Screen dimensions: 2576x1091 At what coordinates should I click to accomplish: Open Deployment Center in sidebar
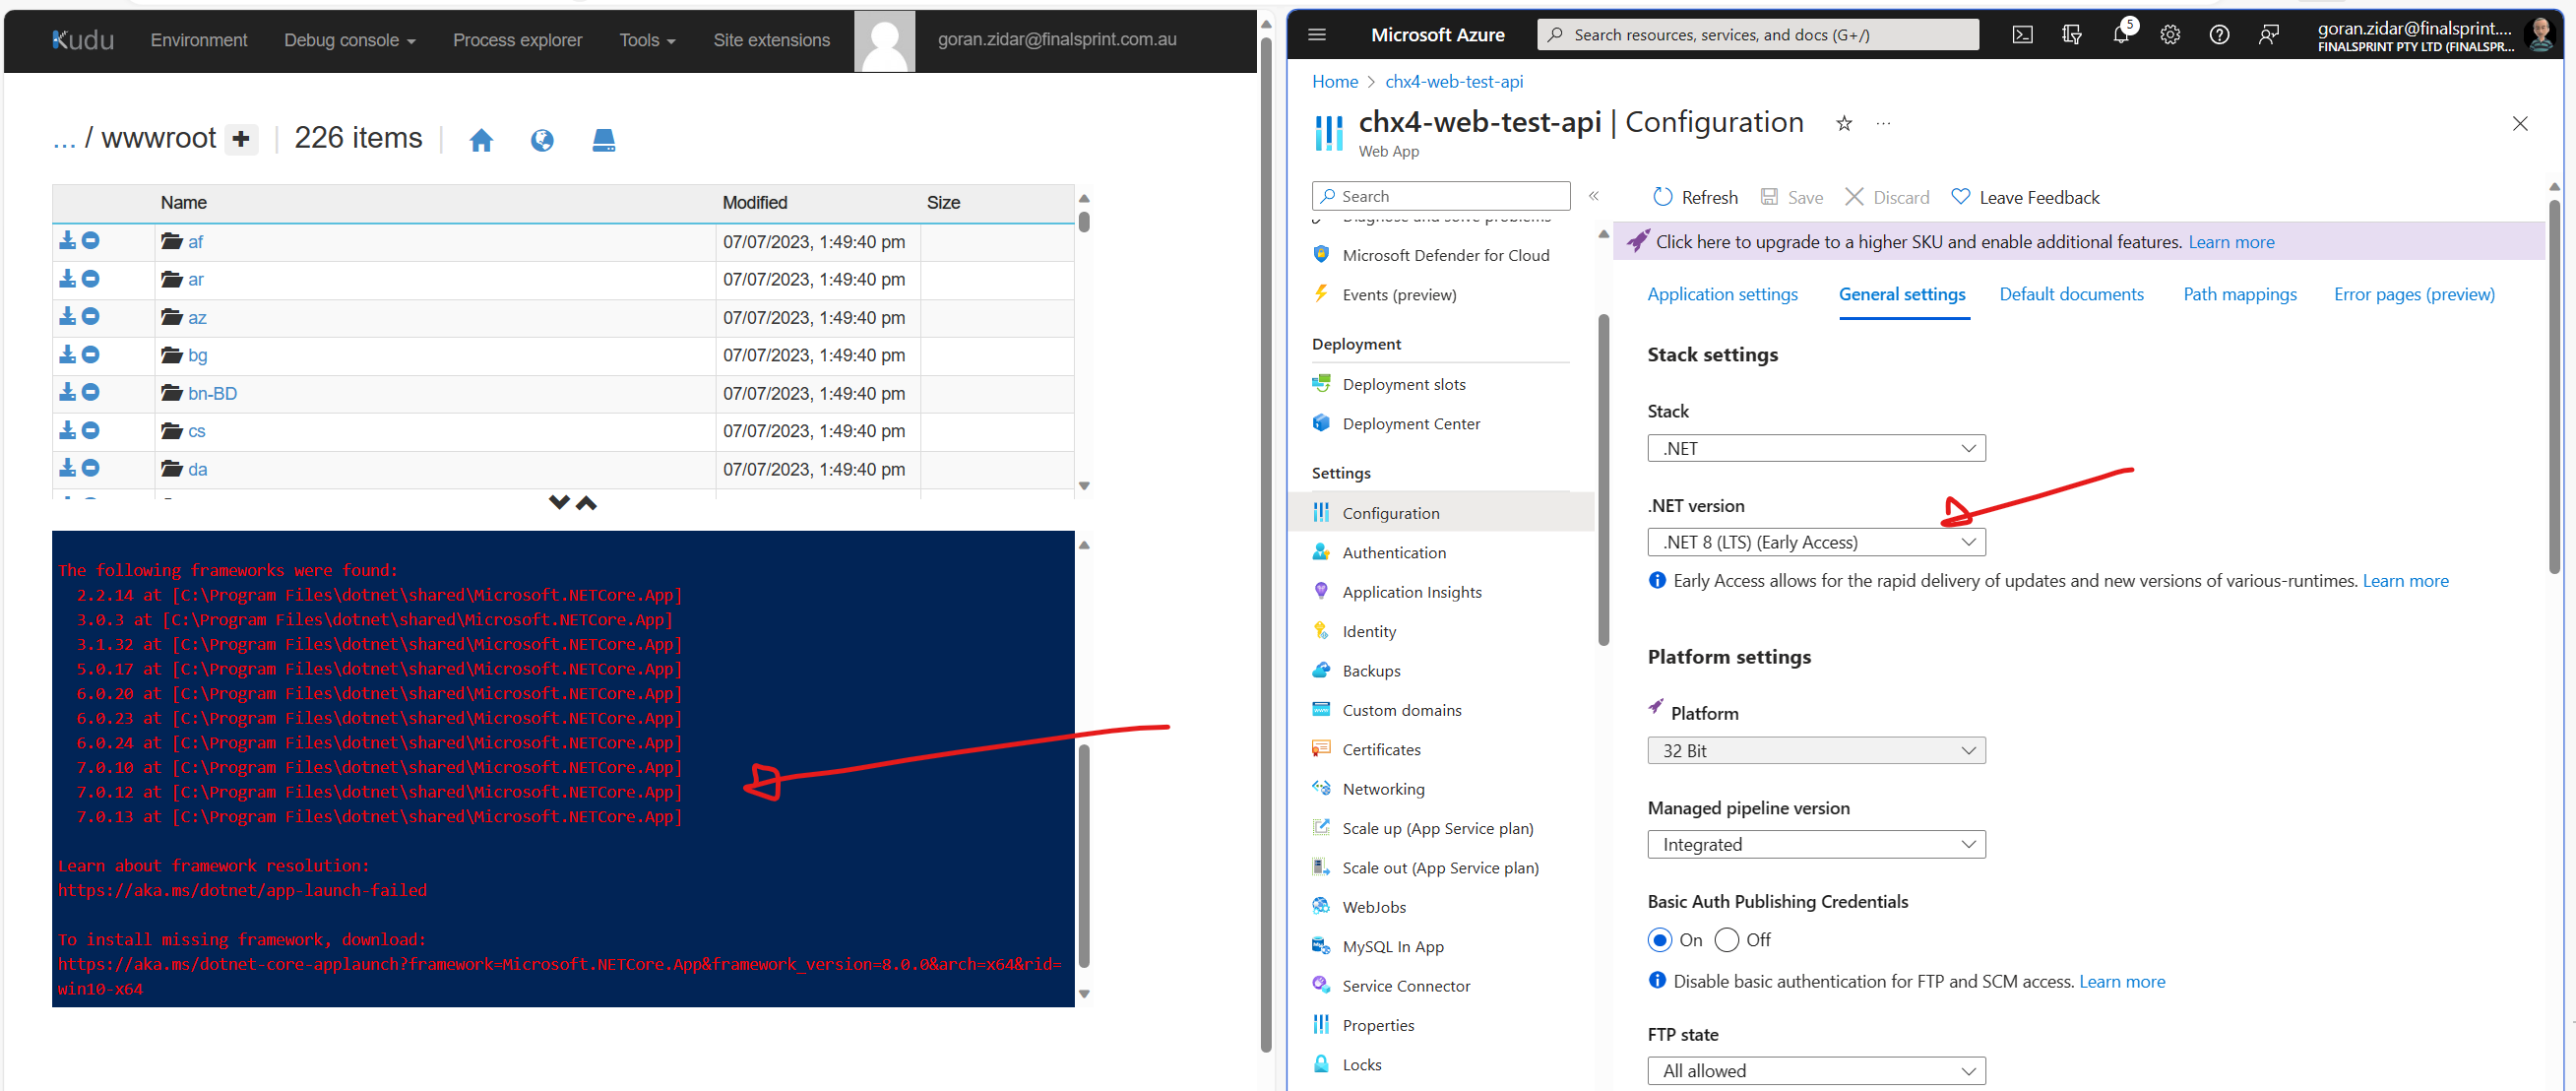pos(1411,424)
